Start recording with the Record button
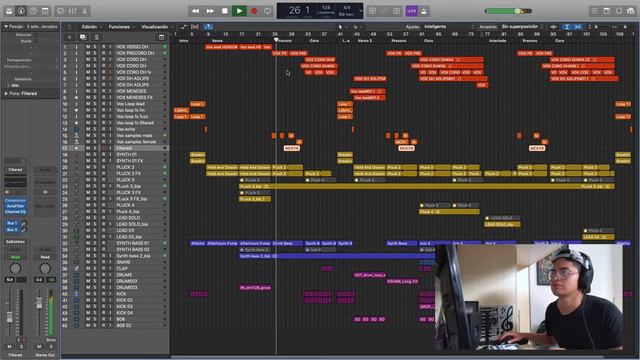The image size is (640, 360). pos(254,11)
